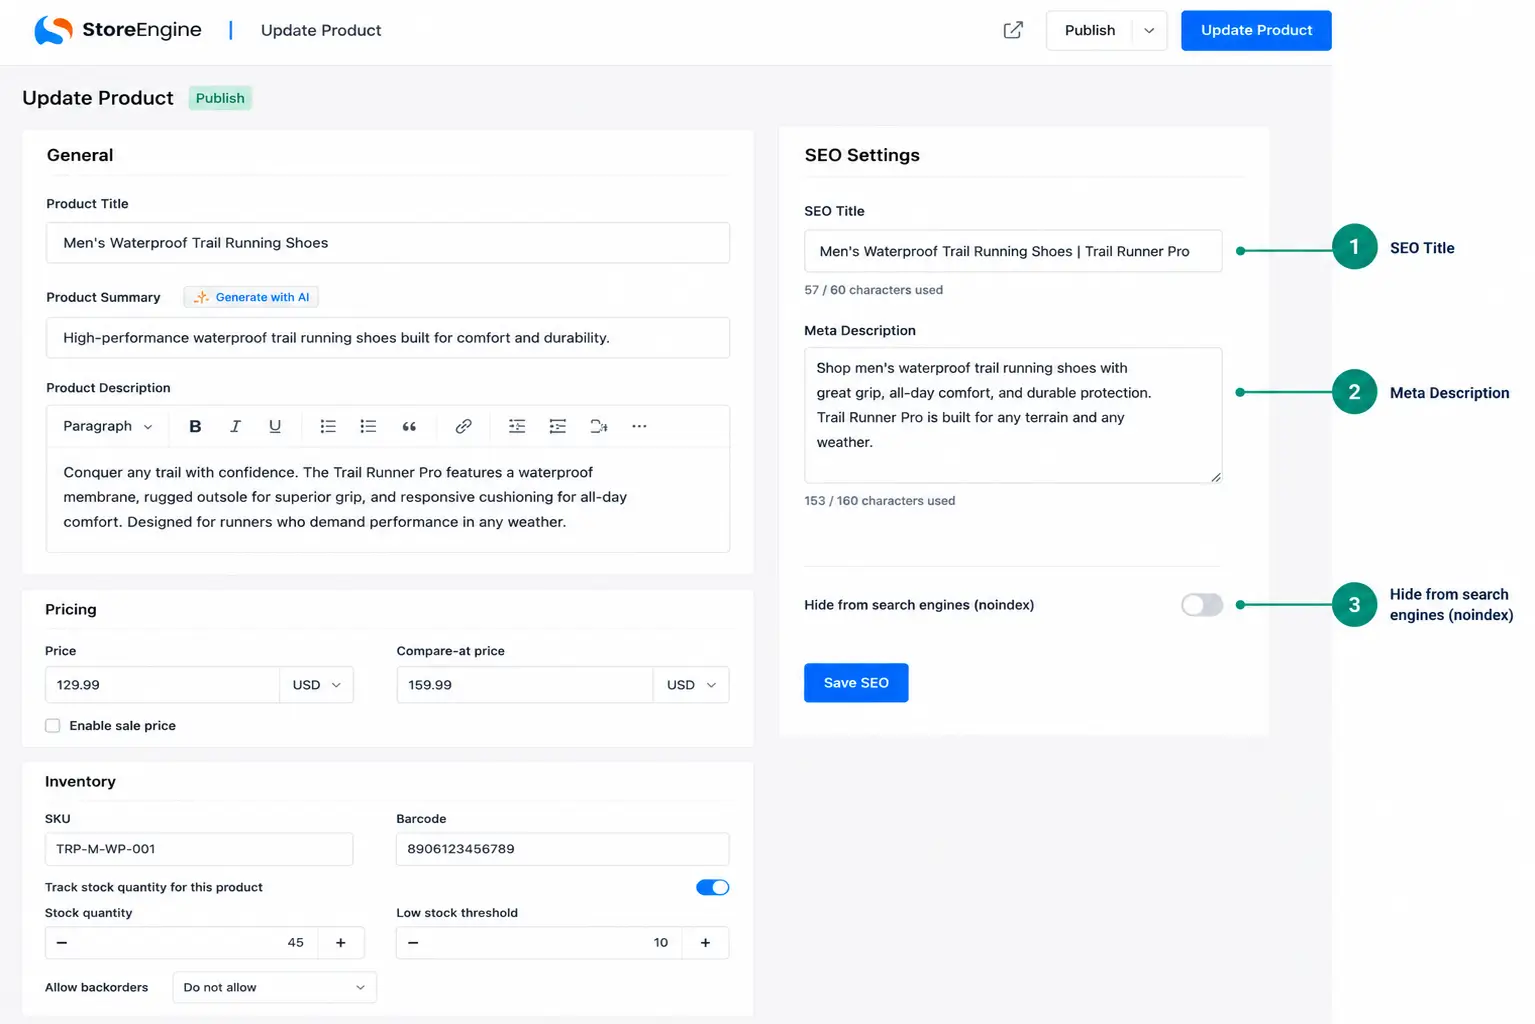Toggle bold formatting in description editor
Image resolution: width=1535 pixels, height=1024 pixels.
(195, 426)
